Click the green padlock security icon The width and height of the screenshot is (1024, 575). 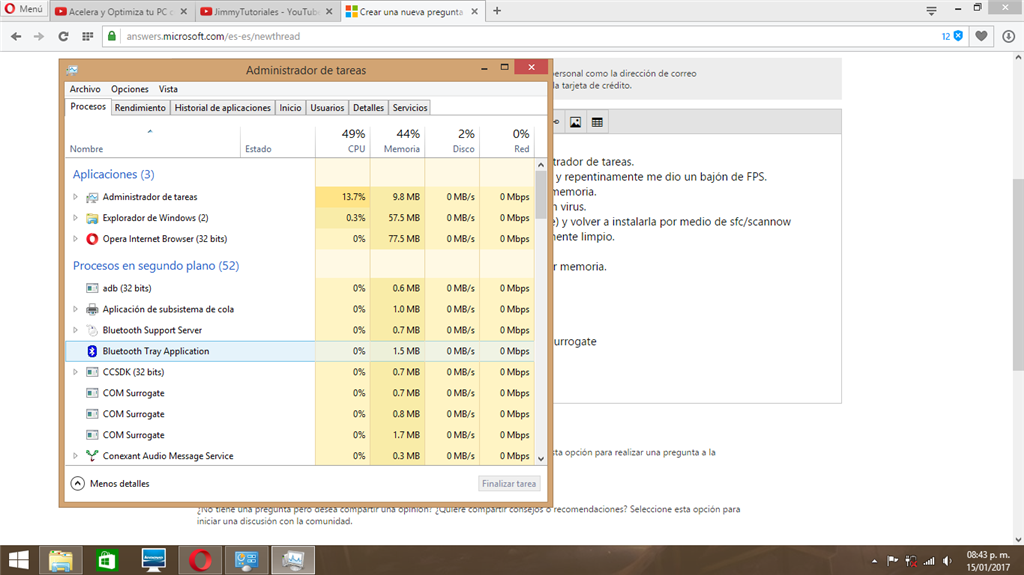112,36
